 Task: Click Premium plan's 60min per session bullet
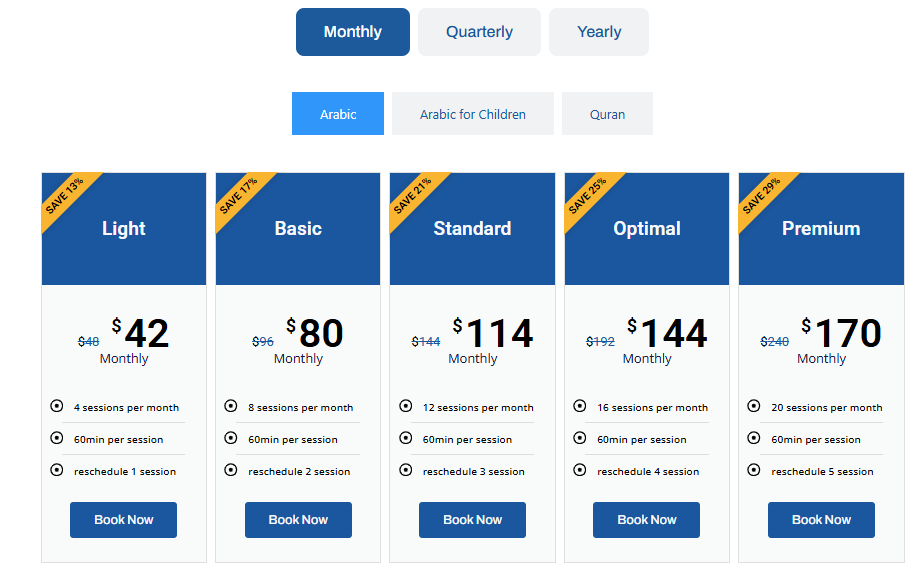point(754,438)
